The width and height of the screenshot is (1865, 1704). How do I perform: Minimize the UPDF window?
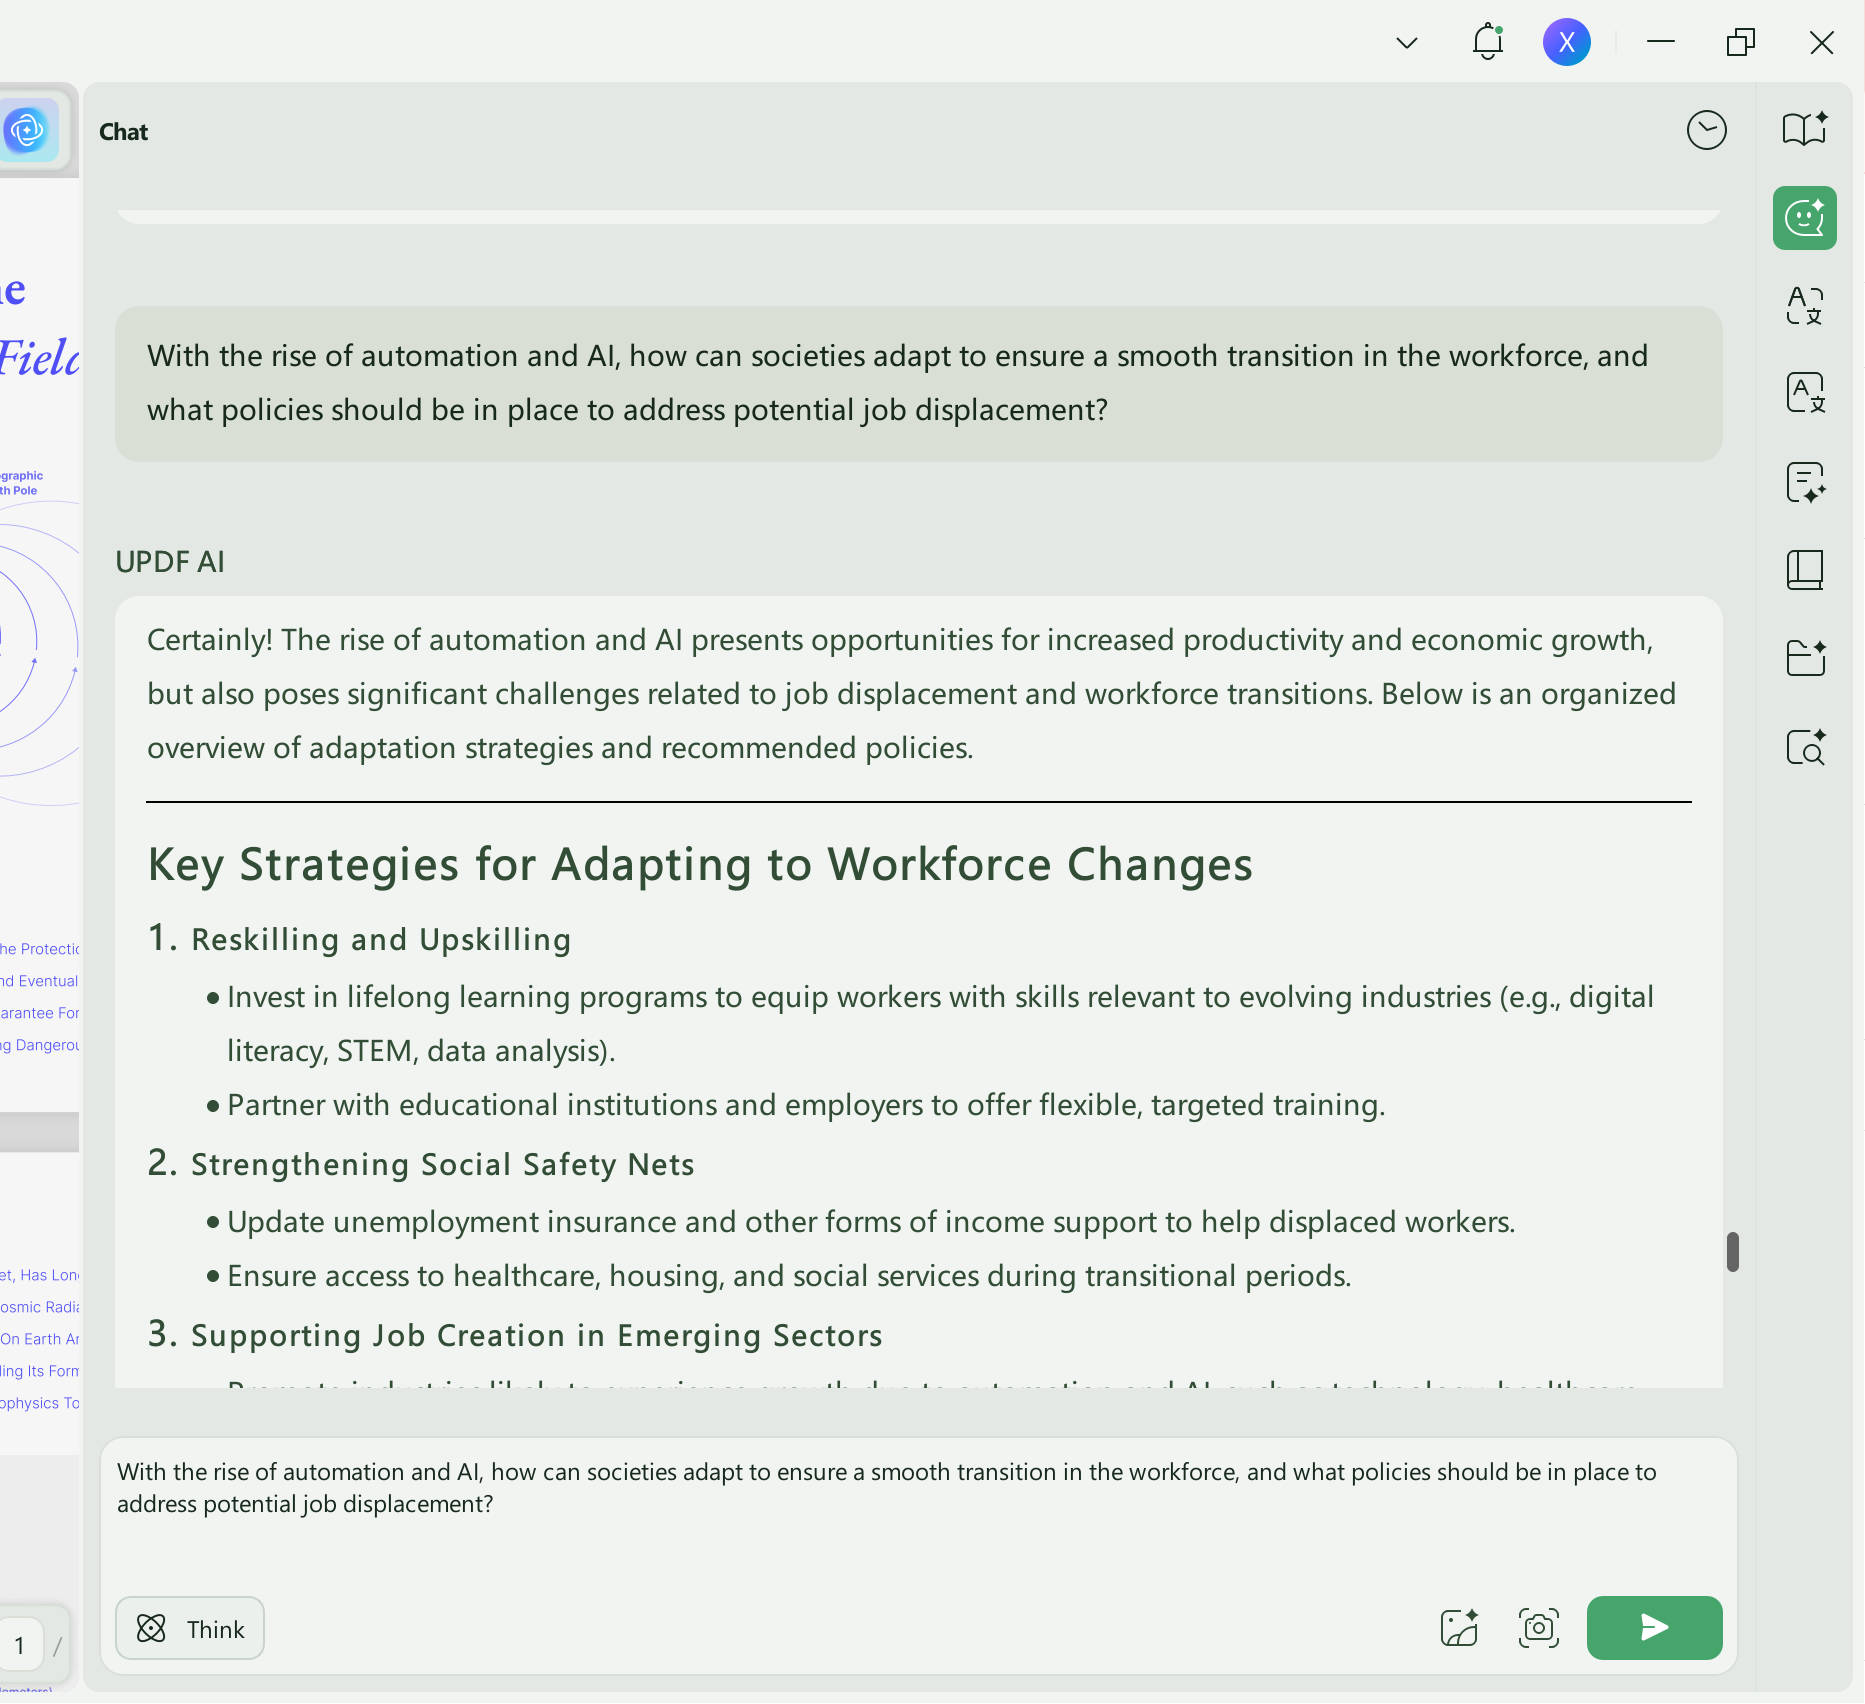[x=1661, y=42]
